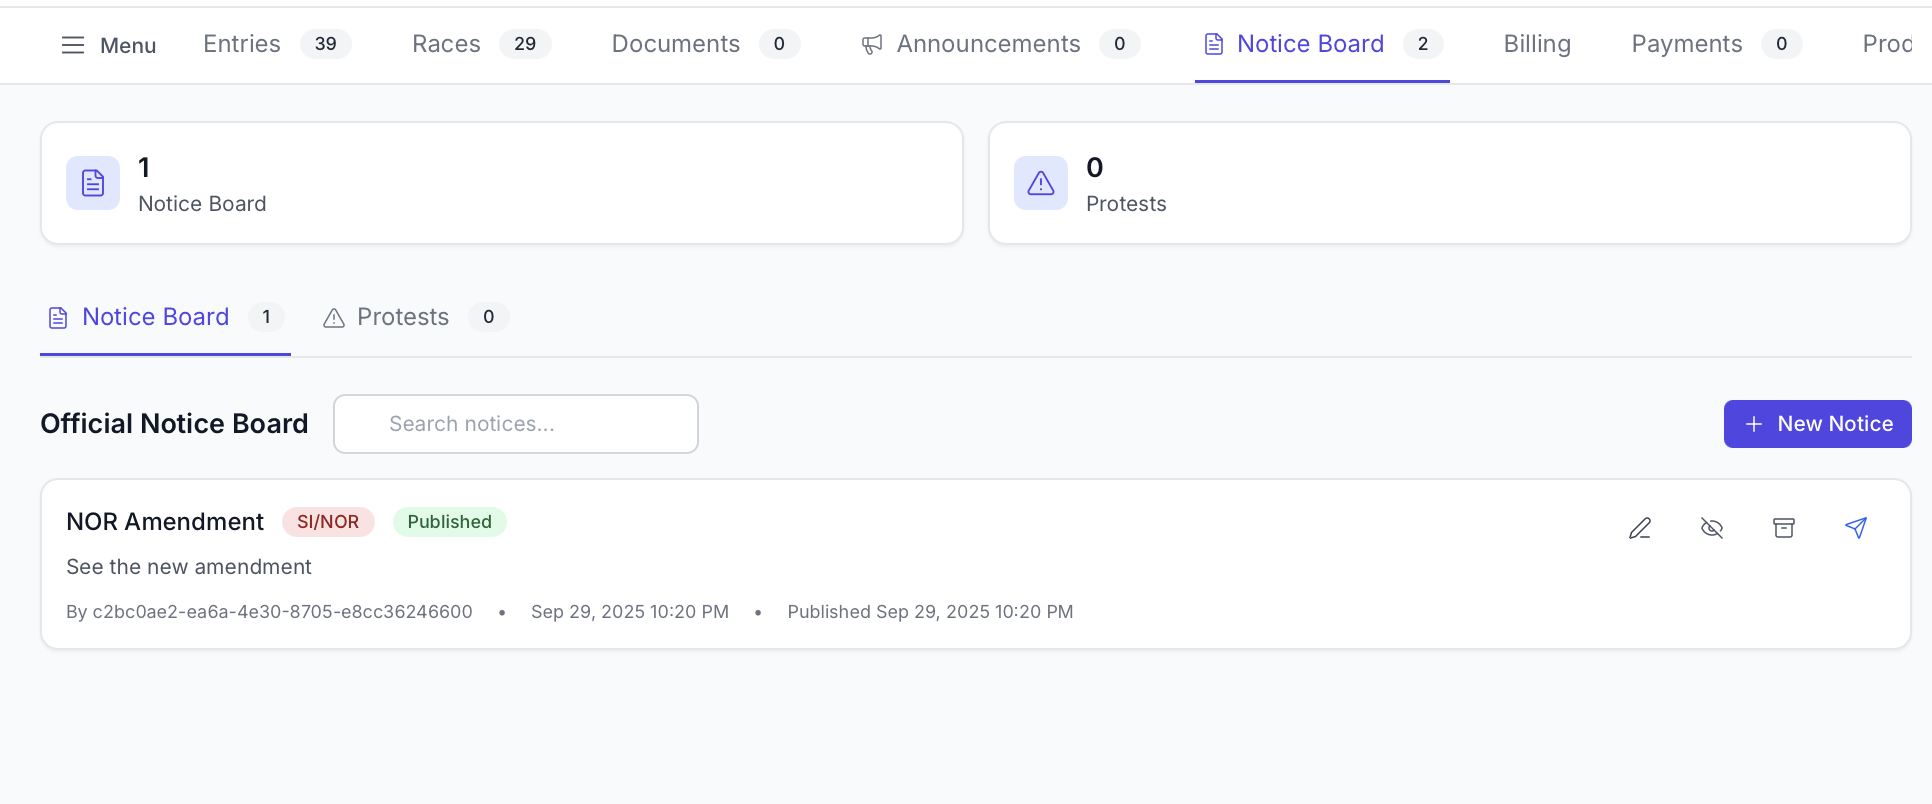Focus the Search notices input field
The image size is (1932, 804).
click(516, 424)
